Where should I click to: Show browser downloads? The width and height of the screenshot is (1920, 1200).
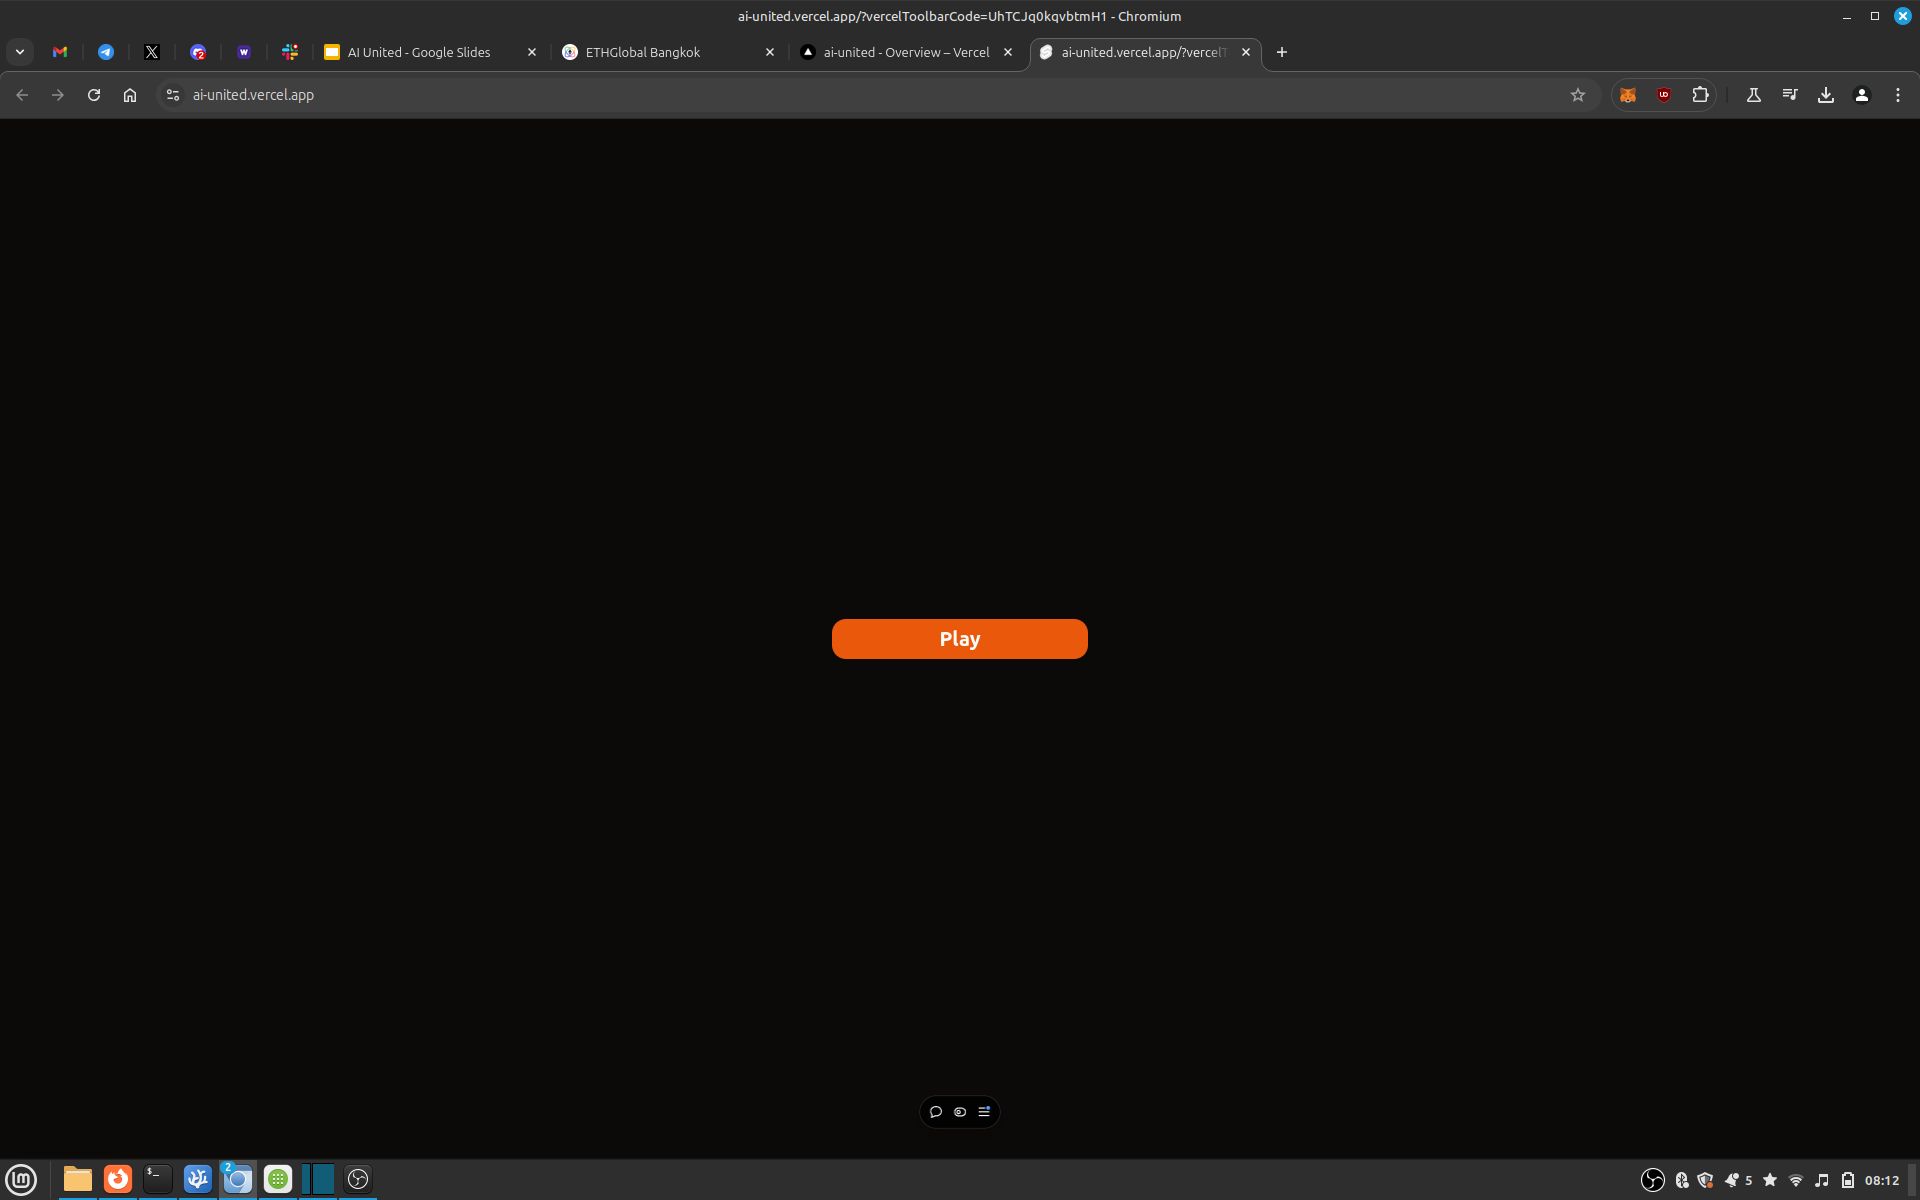tap(1826, 95)
